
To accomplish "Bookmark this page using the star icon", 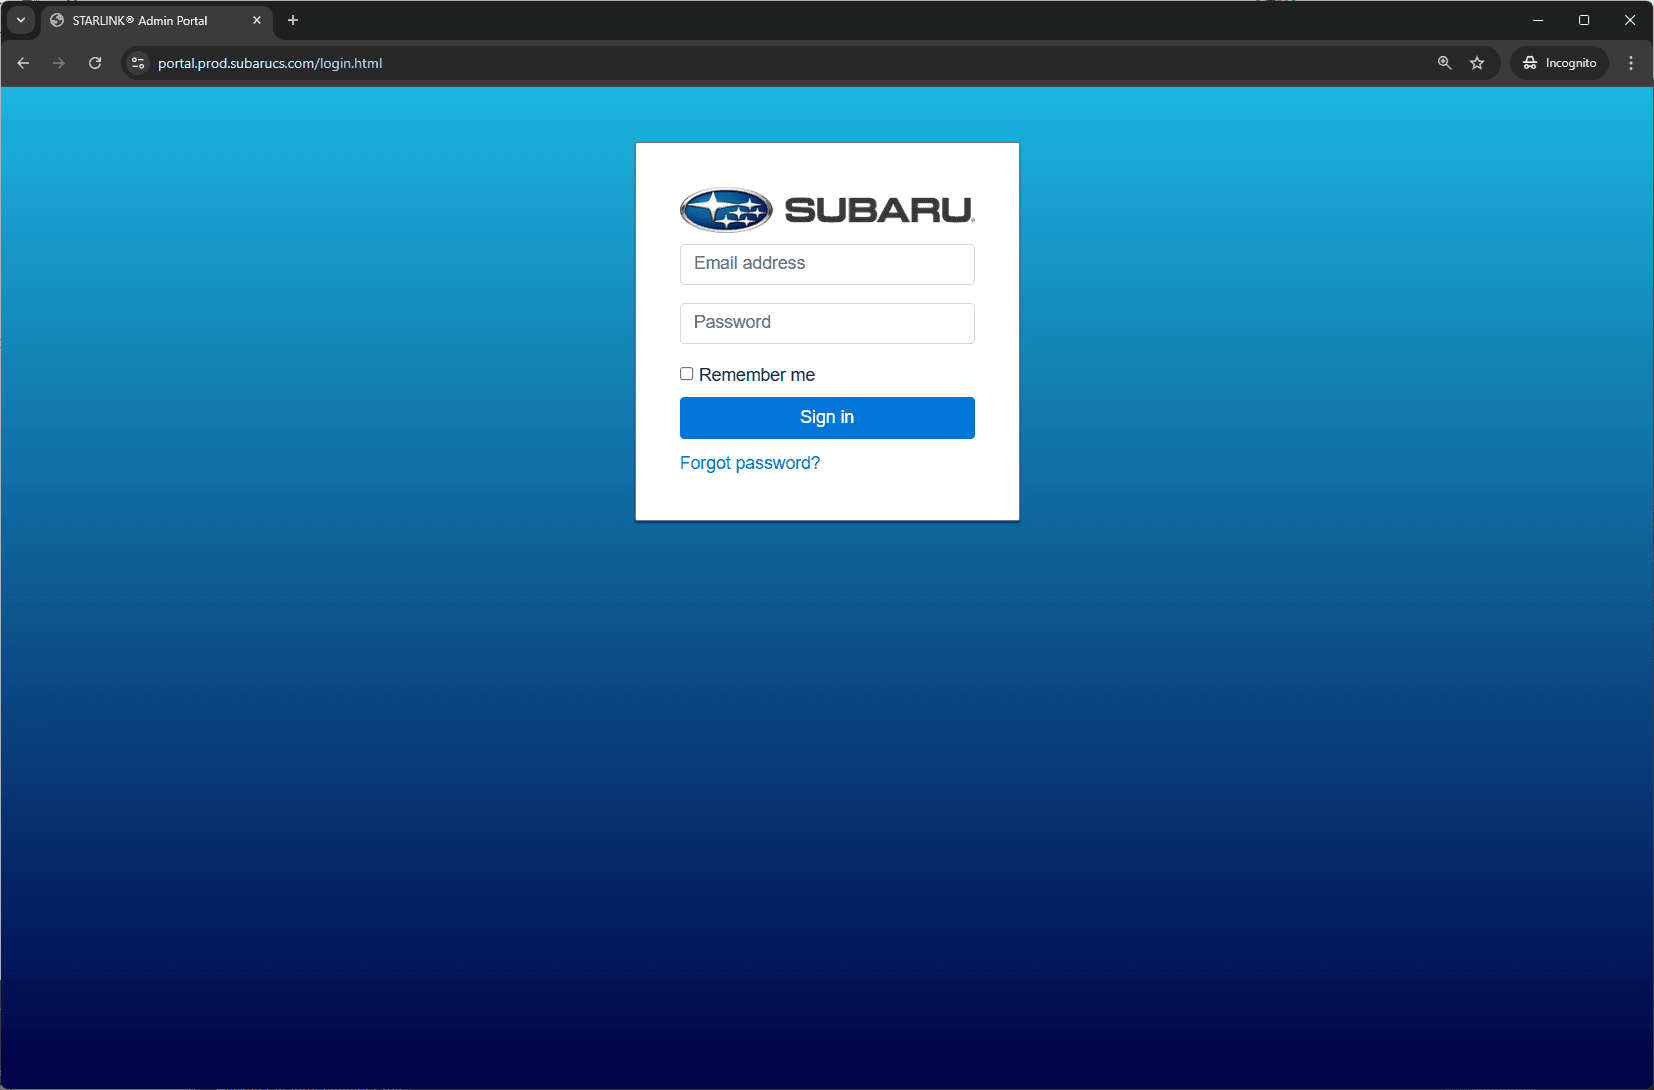I will click(x=1477, y=63).
